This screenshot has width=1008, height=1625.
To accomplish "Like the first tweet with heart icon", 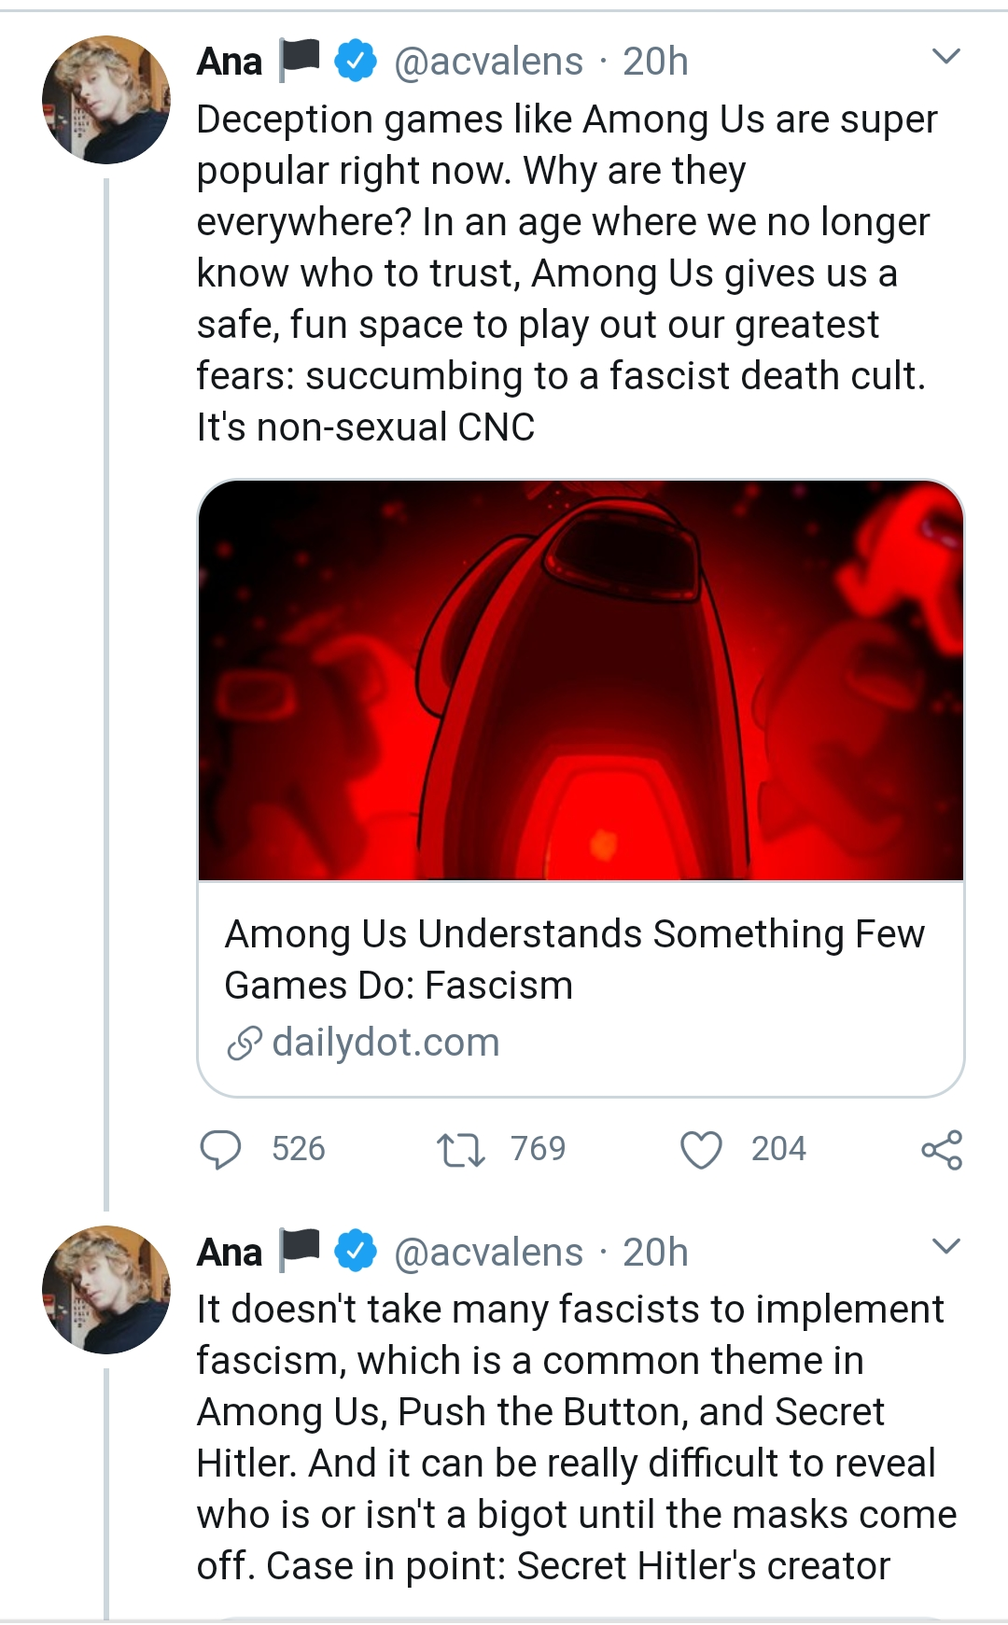I will click(x=700, y=1149).
